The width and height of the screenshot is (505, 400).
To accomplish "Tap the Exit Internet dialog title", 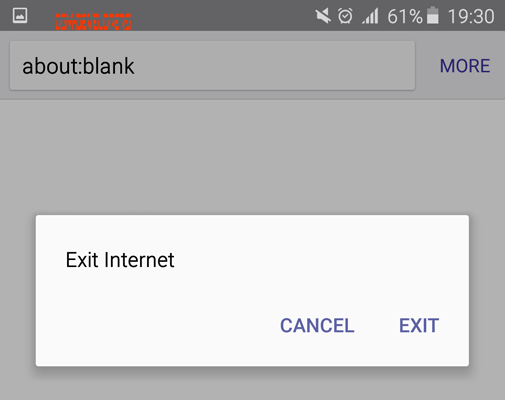I will 120,260.
